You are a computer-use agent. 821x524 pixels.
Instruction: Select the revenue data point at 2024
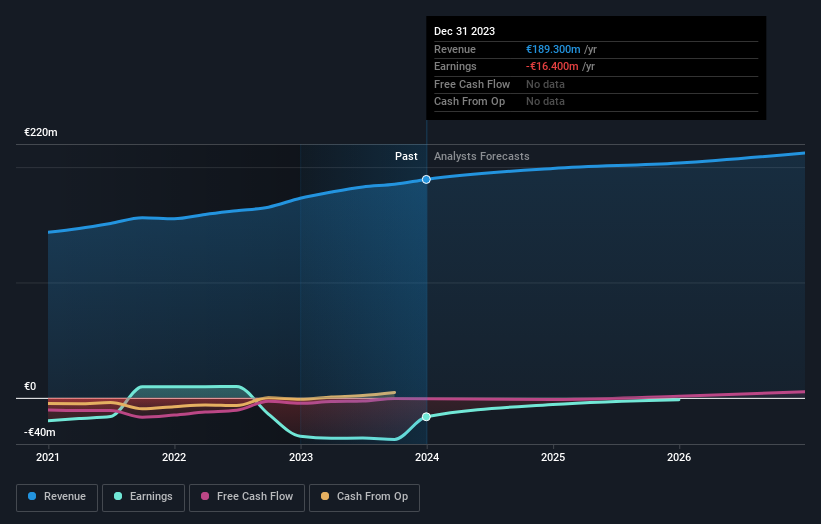[x=426, y=180]
